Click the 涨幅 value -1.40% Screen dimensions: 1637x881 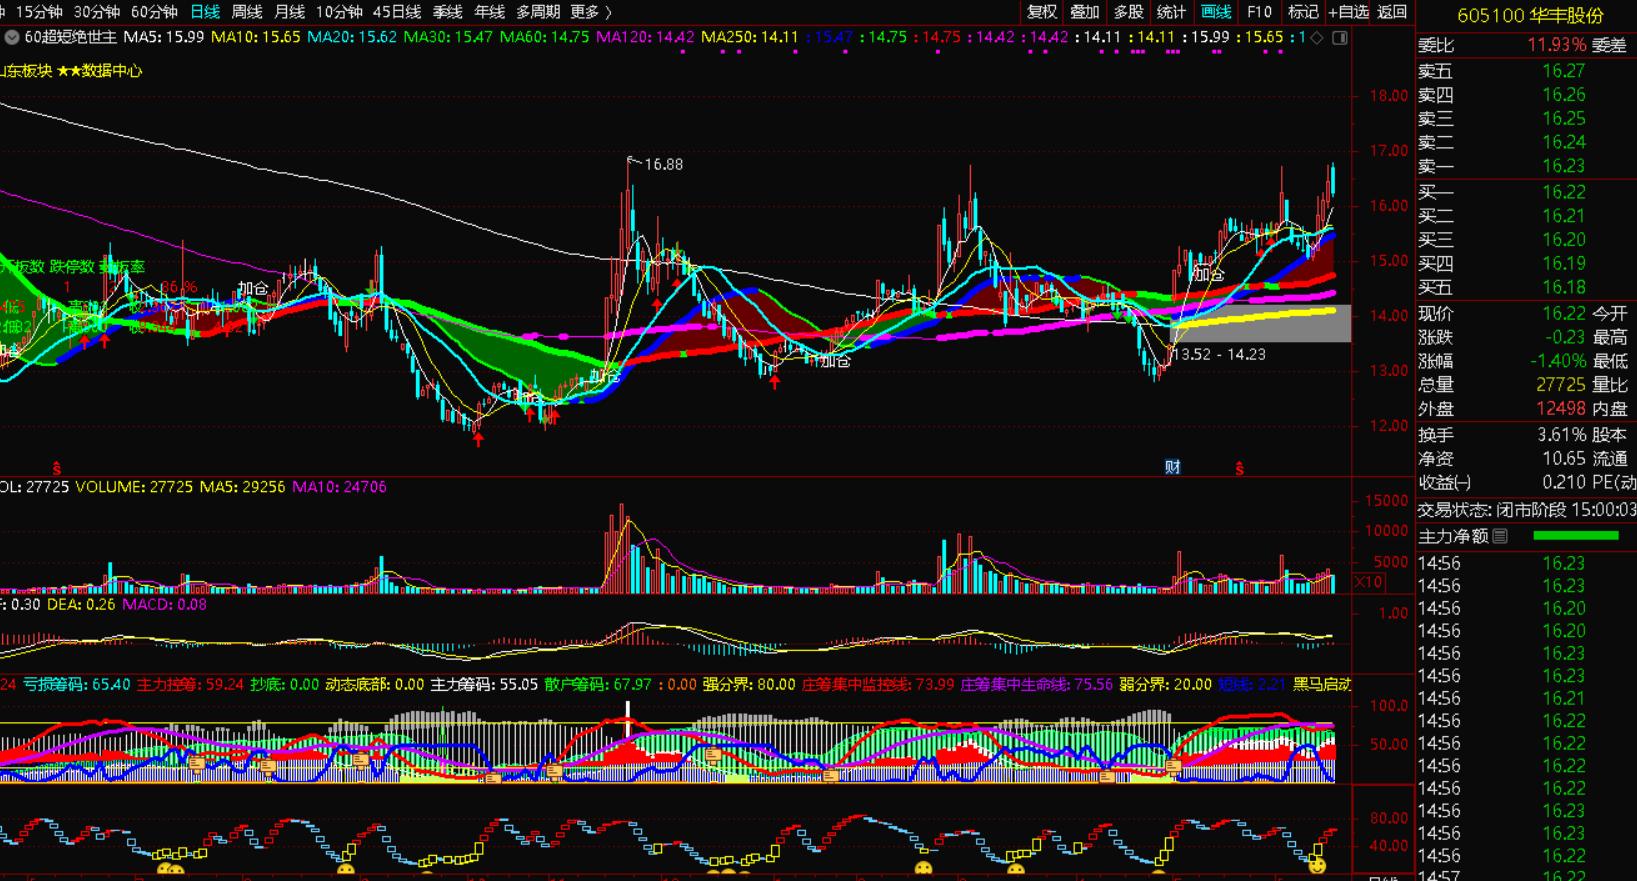click(1558, 361)
